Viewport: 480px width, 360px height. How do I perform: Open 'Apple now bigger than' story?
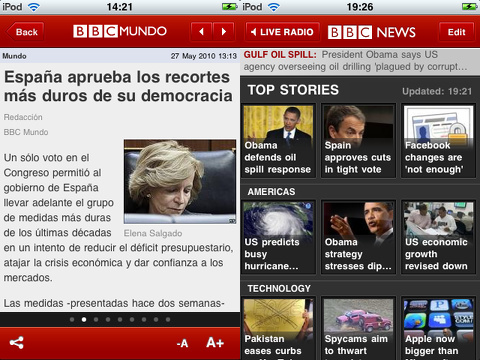[438, 328]
